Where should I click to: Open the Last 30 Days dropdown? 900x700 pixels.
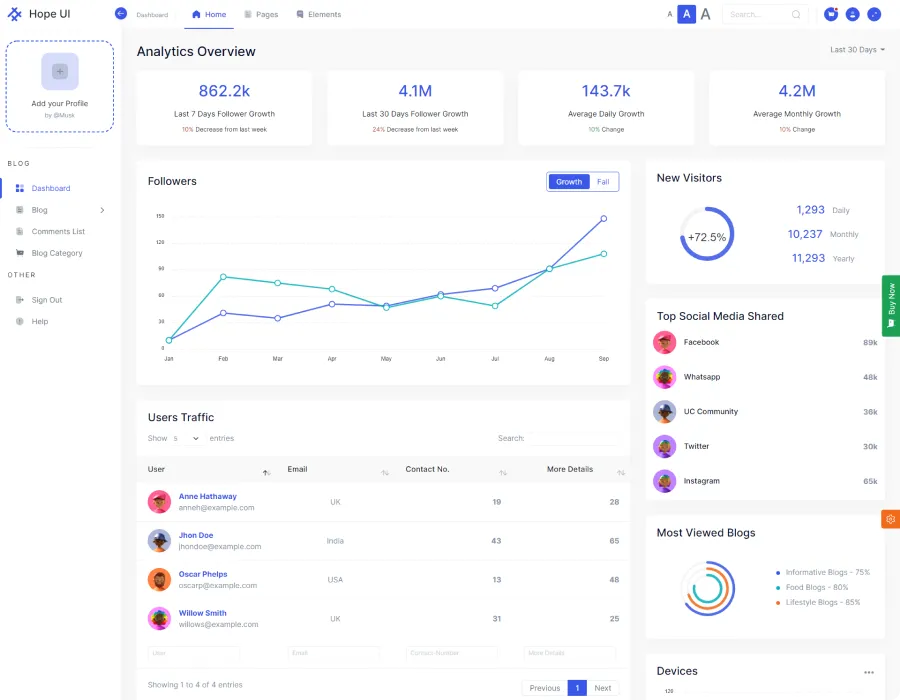[x=857, y=50]
